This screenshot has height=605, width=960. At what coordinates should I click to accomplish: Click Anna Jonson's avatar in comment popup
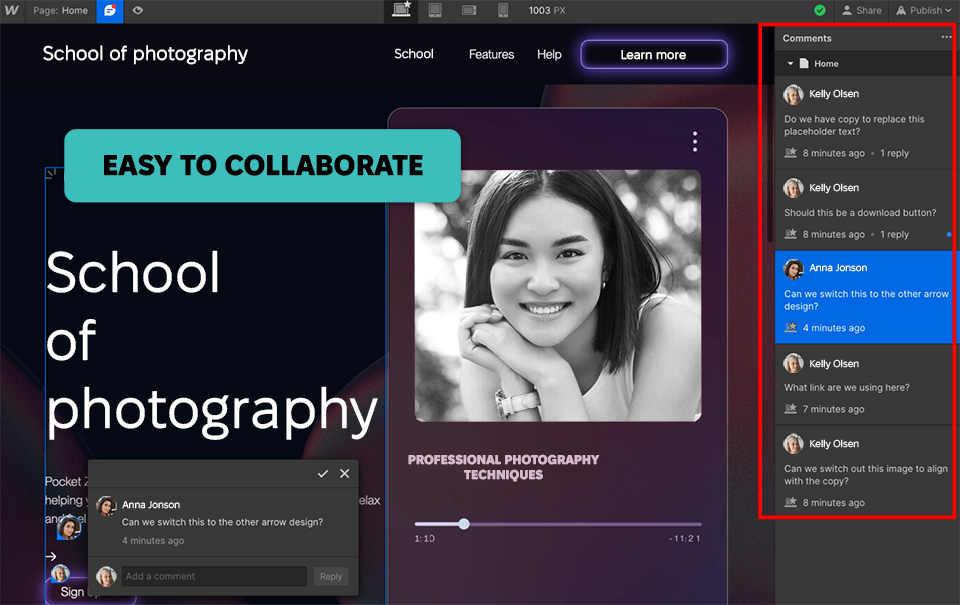[x=107, y=506]
